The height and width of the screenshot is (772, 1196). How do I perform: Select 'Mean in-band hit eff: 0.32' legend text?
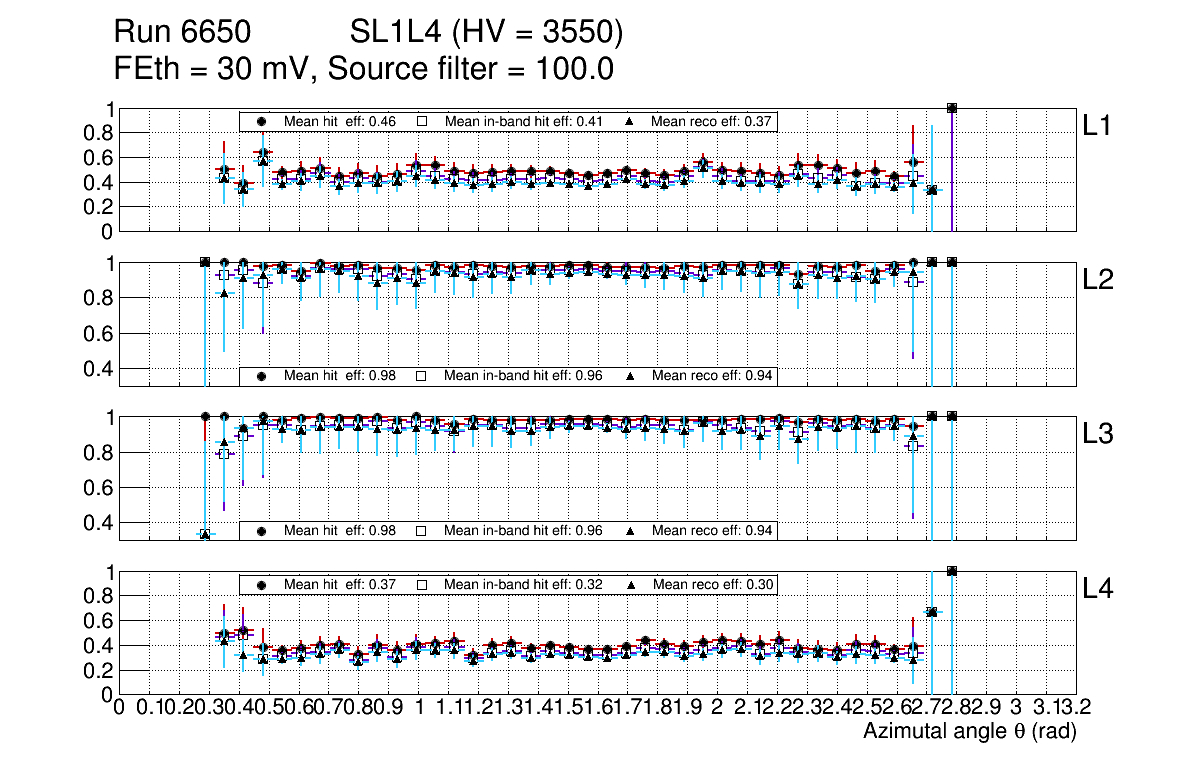pos(523,584)
